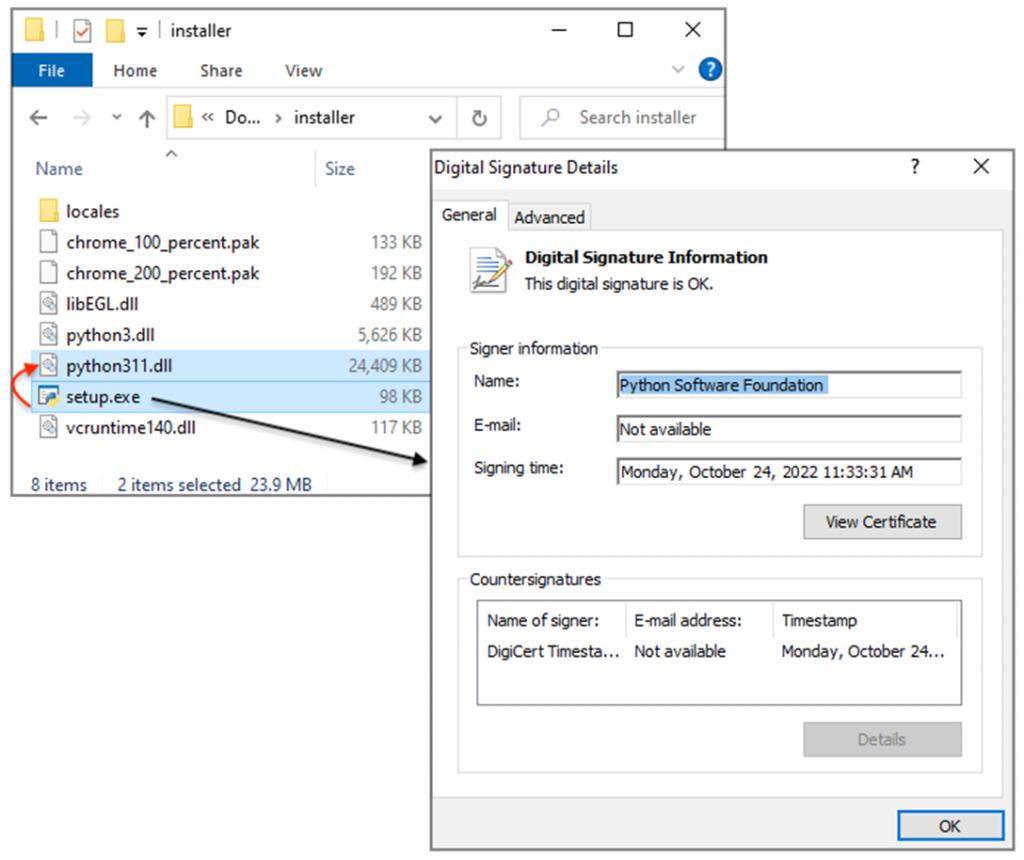This screenshot has width=1024, height=860.
Task: Click the E-mail Not available field
Action: tap(789, 429)
